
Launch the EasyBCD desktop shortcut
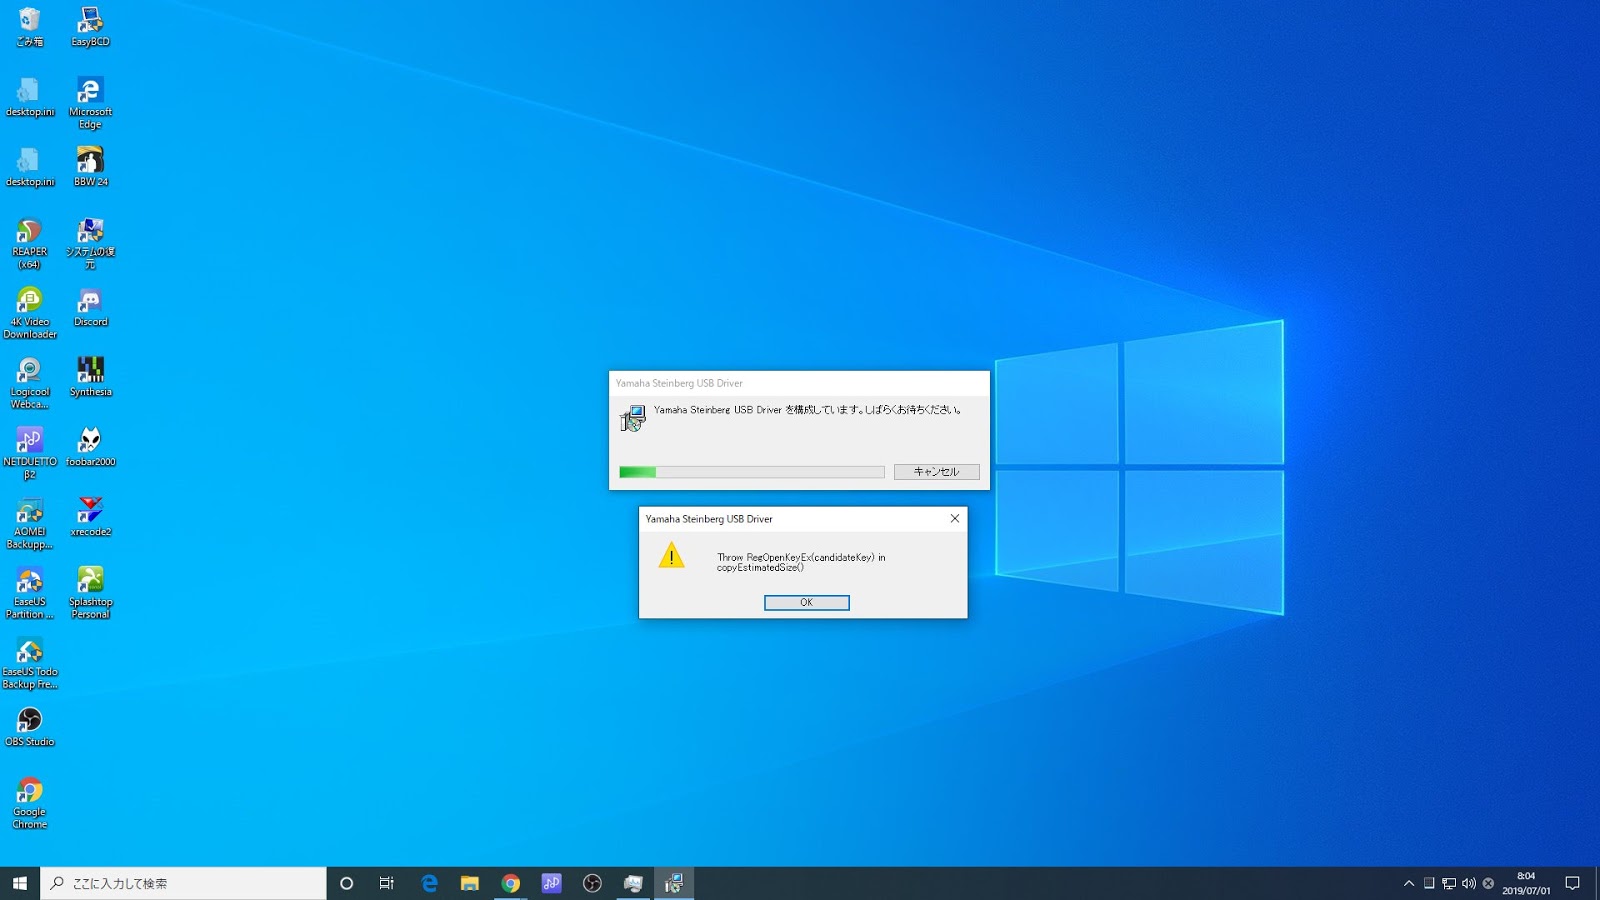tap(90, 27)
